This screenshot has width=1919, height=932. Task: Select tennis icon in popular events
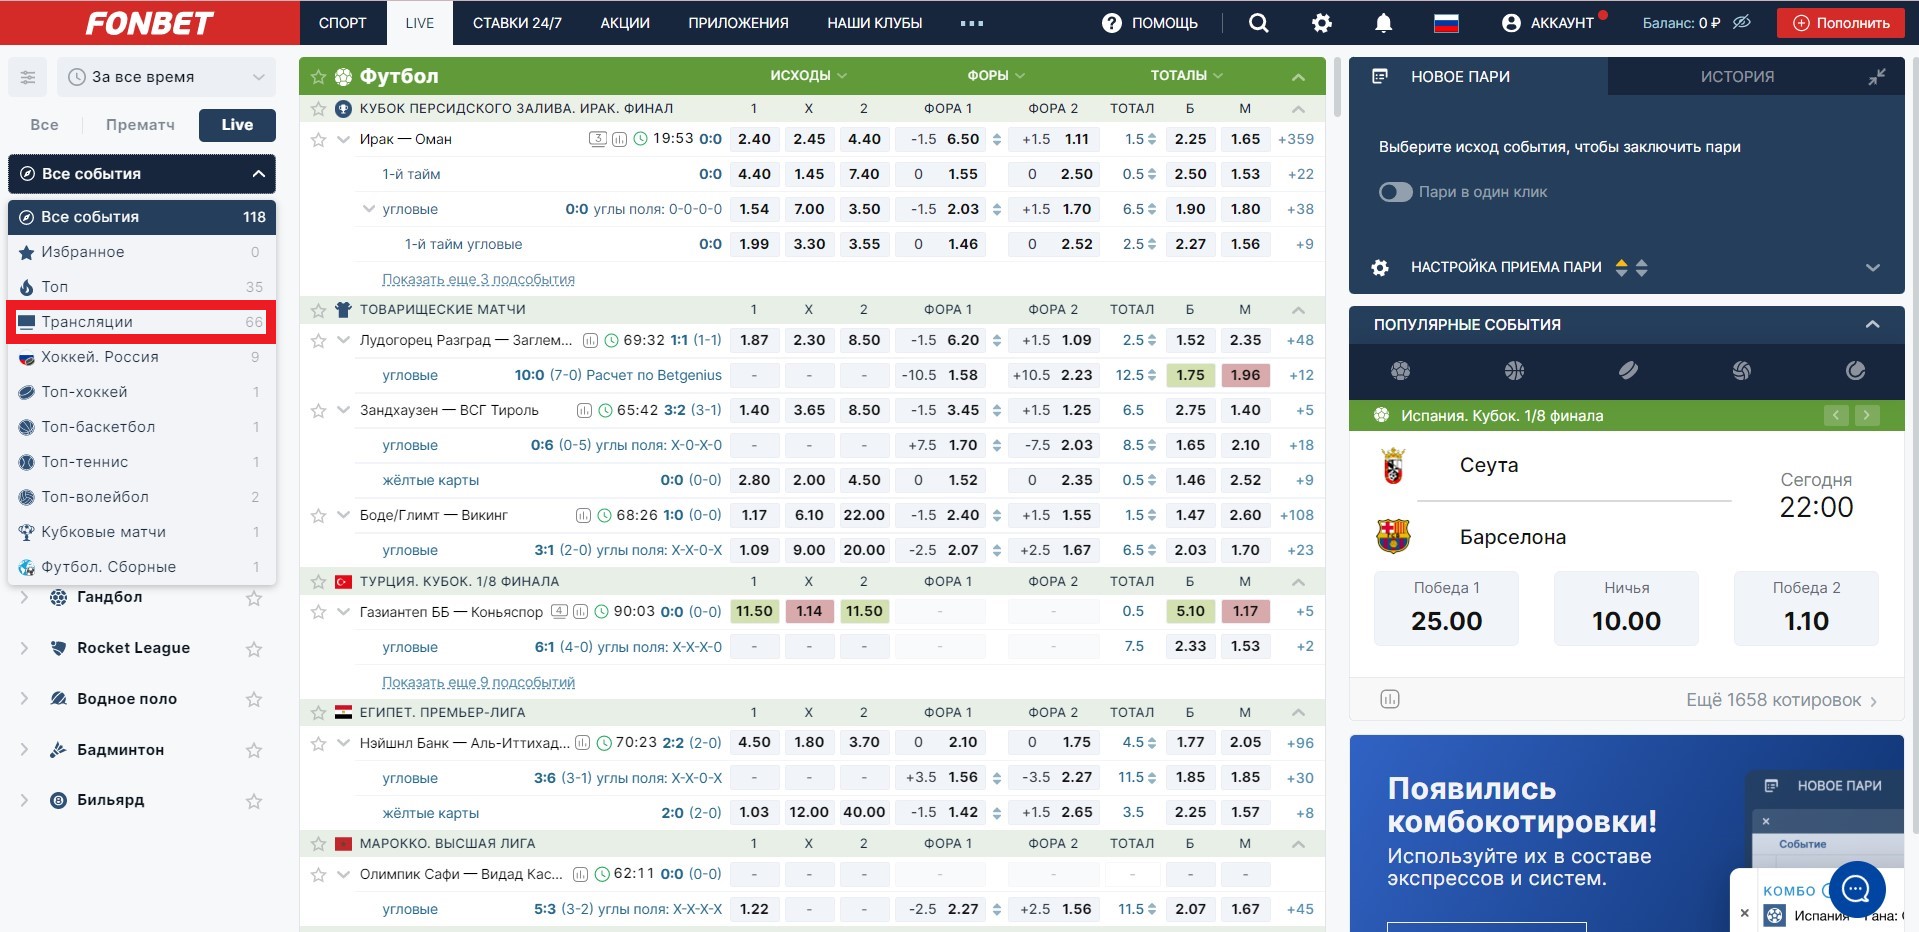pos(1855,371)
